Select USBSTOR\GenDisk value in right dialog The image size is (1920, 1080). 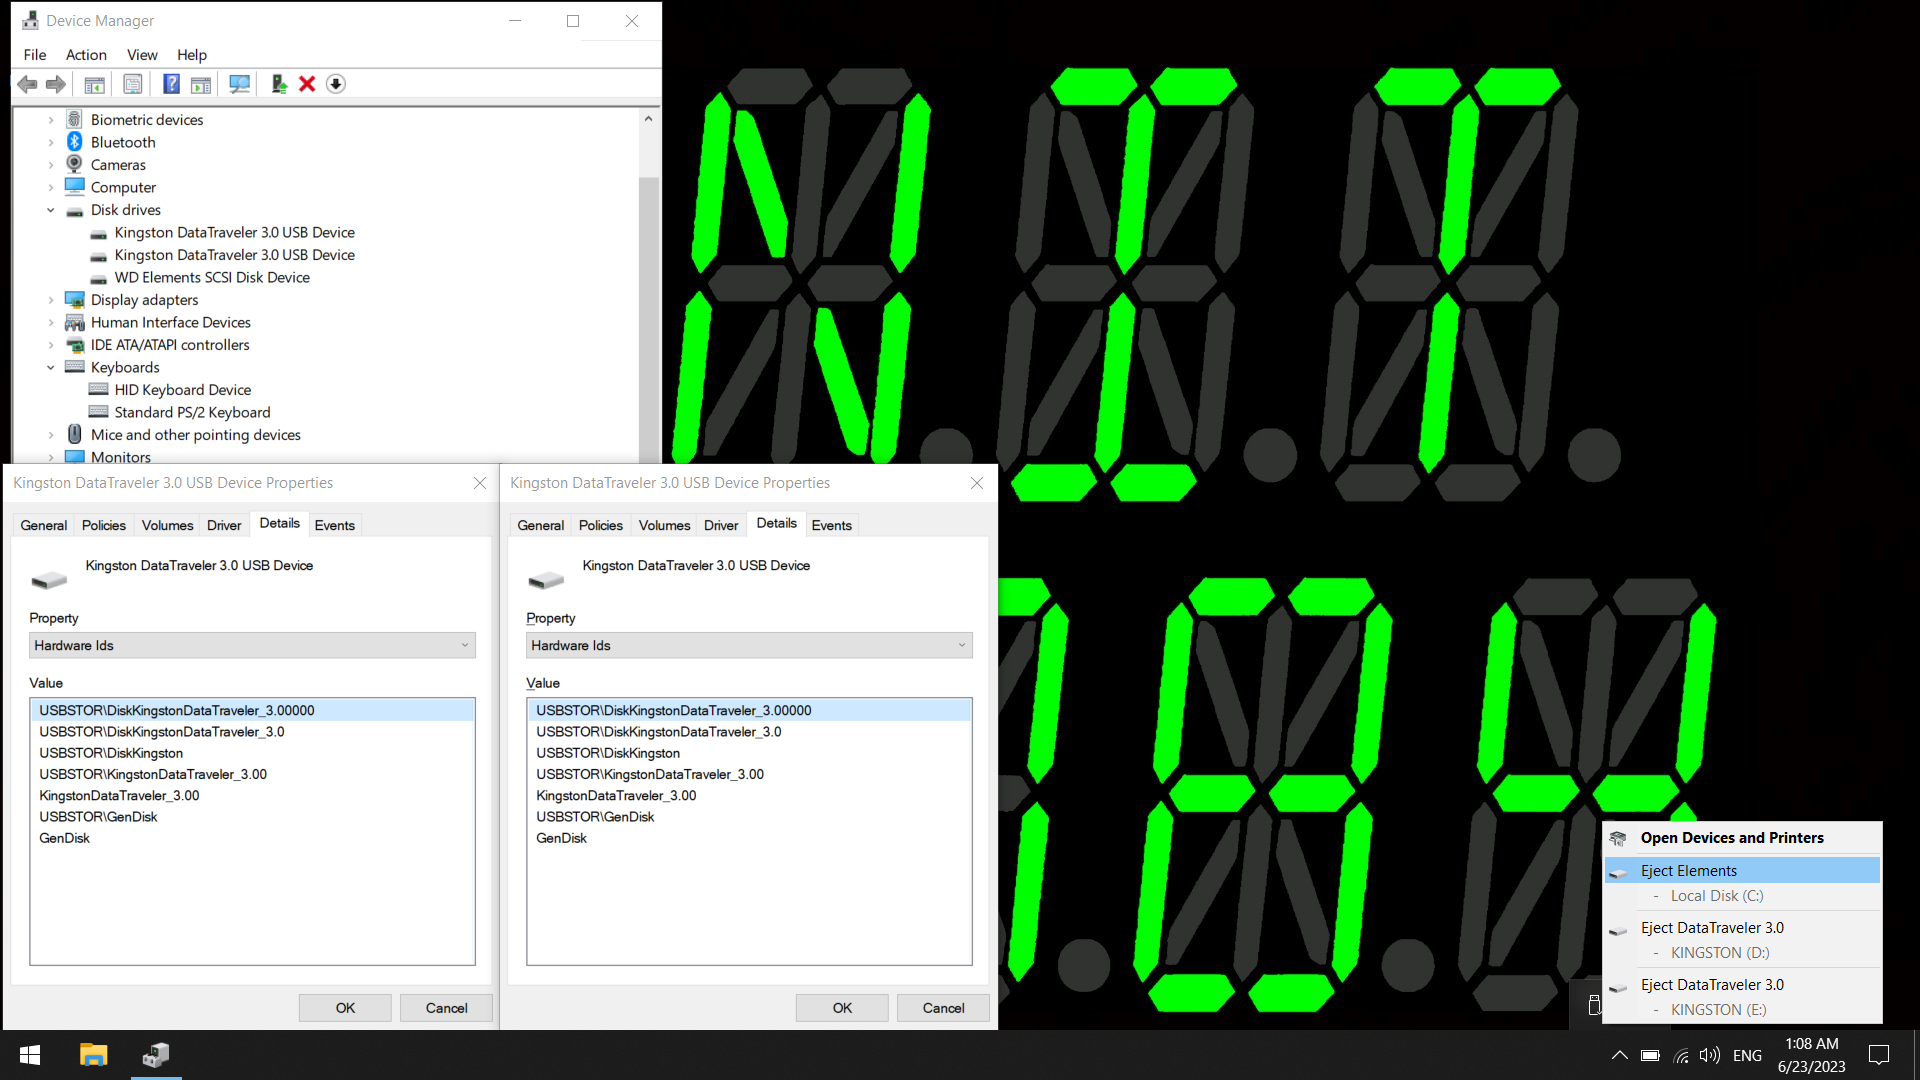[749, 817]
